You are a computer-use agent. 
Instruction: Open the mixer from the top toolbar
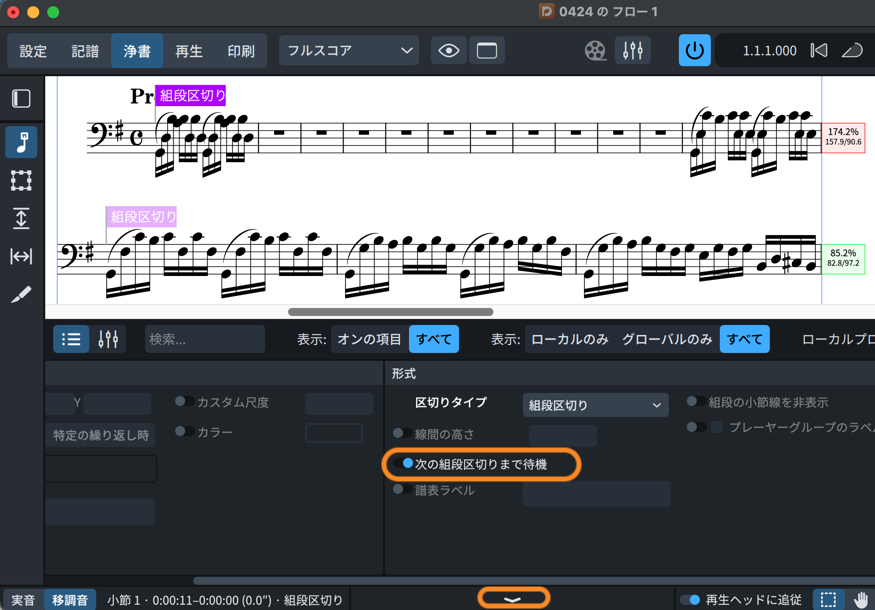point(632,51)
